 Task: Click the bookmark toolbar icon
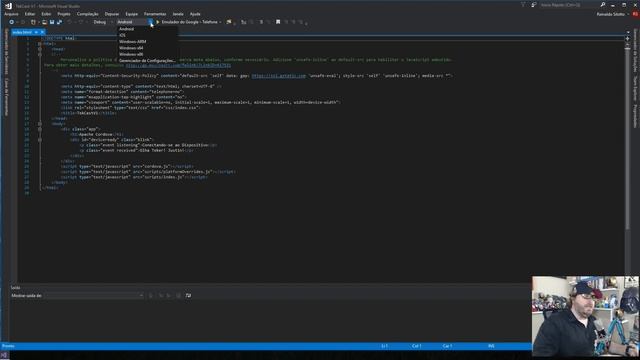pyautogui.click(x=278, y=22)
